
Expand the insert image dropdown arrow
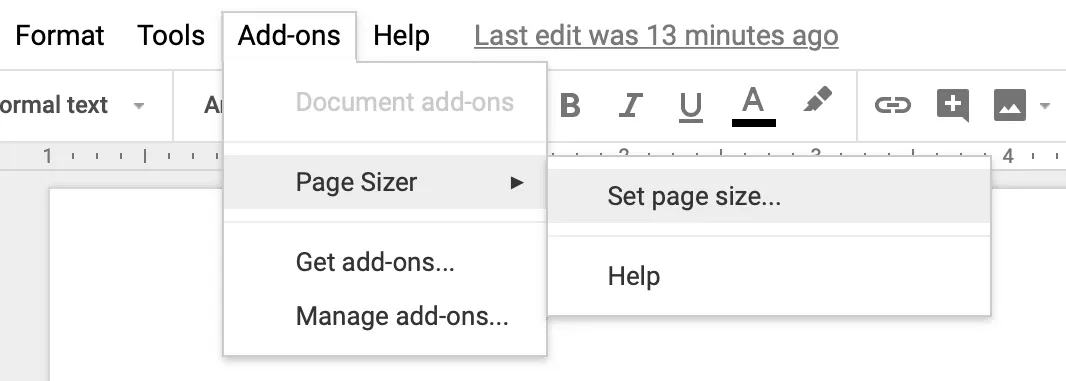pos(1045,105)
